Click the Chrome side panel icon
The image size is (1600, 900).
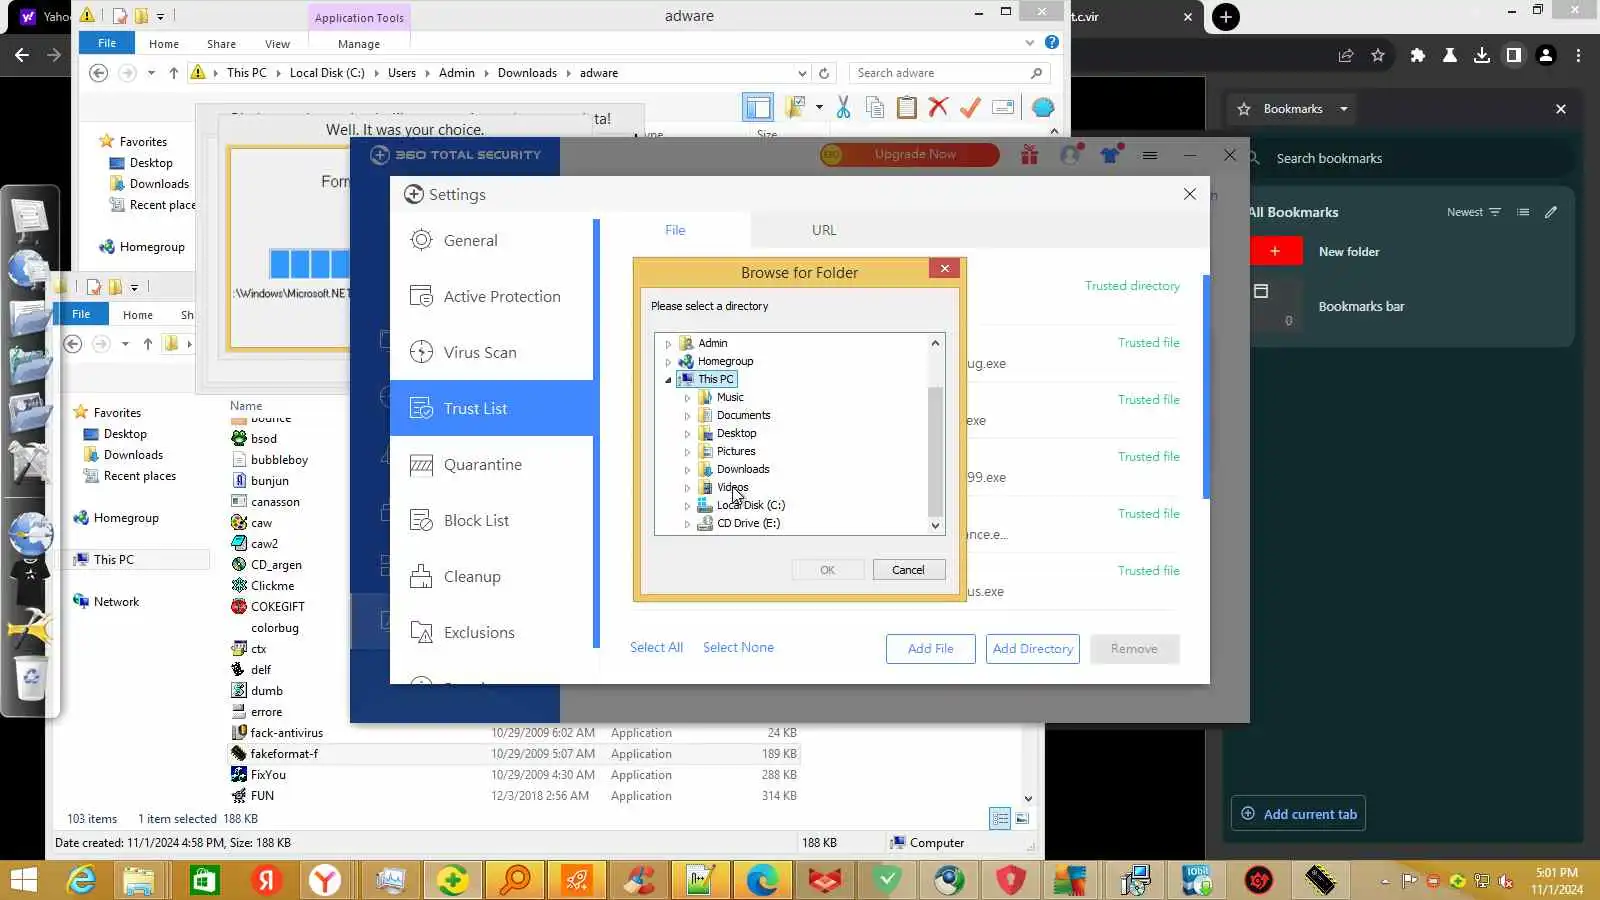[x=1514, y=56]
